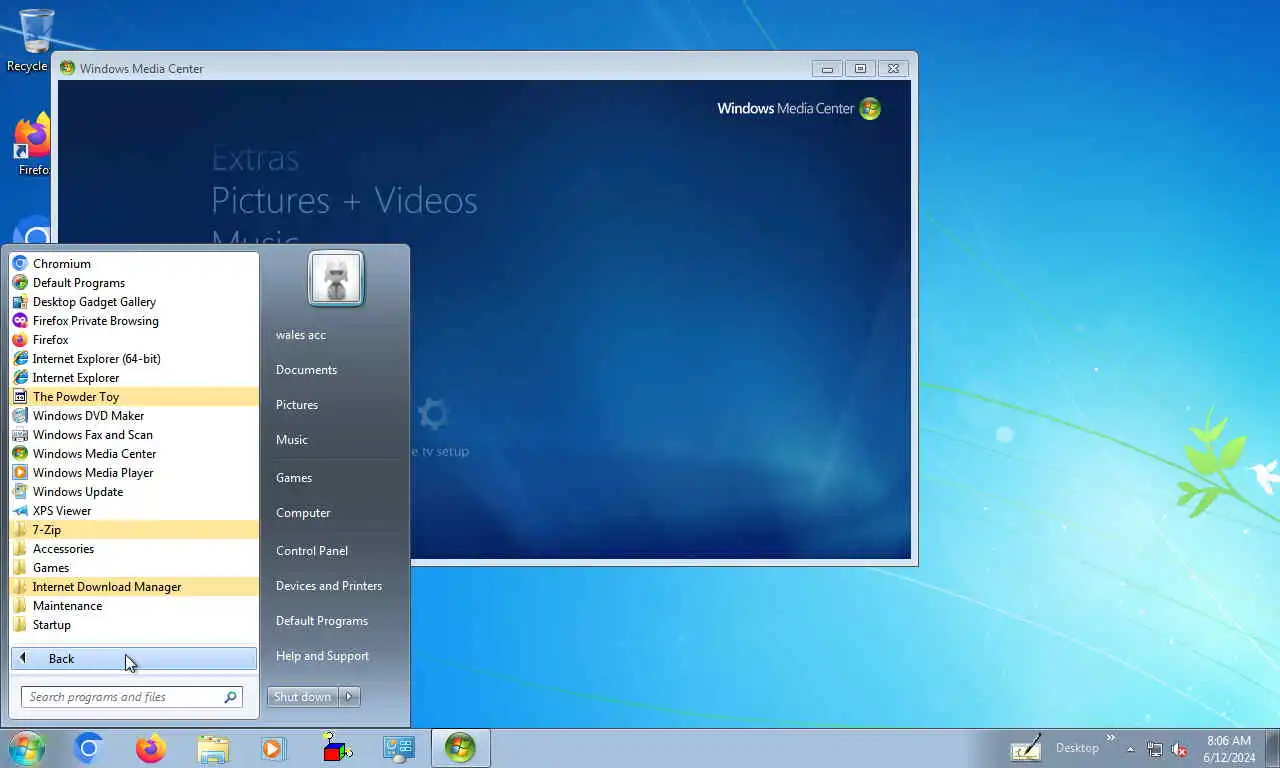Expand the 7-Zip folder
This screenshot has height=768, width=1280.
click(134, 530)
